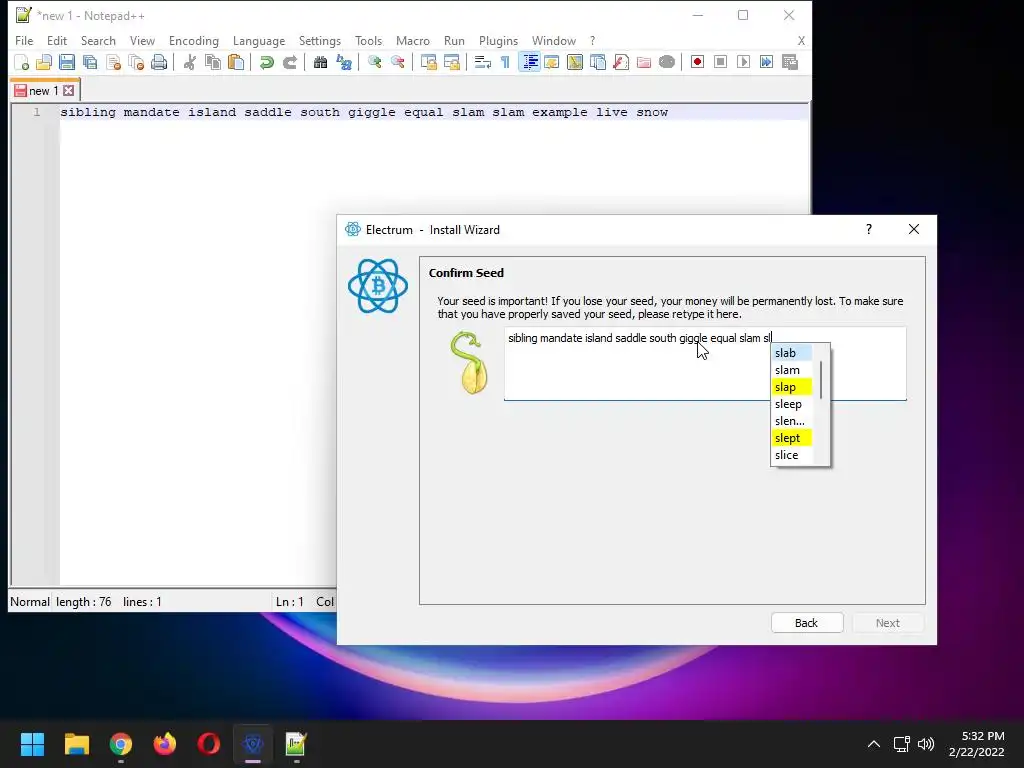Toggle synchronized vertical scrolling icon
This screenshot has height=768, width=1024.
(x=428, y=62)
